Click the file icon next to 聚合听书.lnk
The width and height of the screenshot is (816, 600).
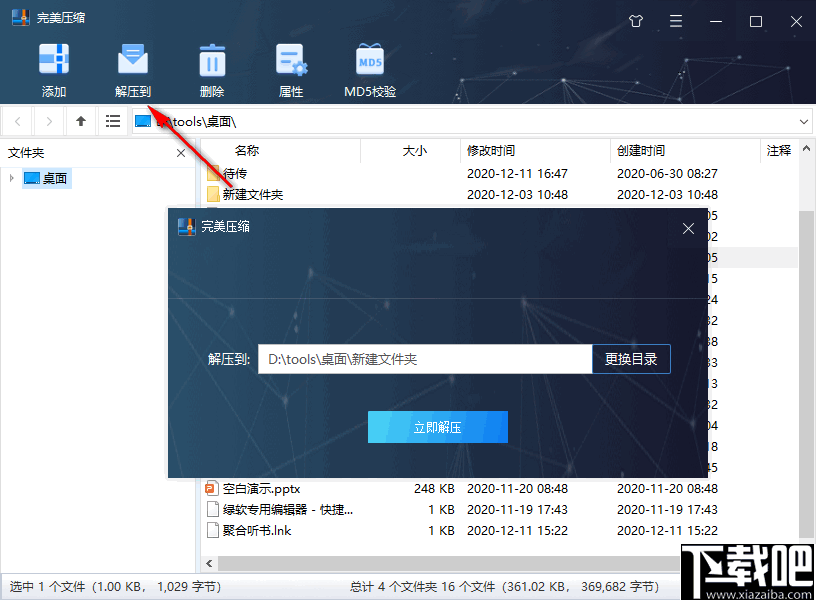click(212, 530)
